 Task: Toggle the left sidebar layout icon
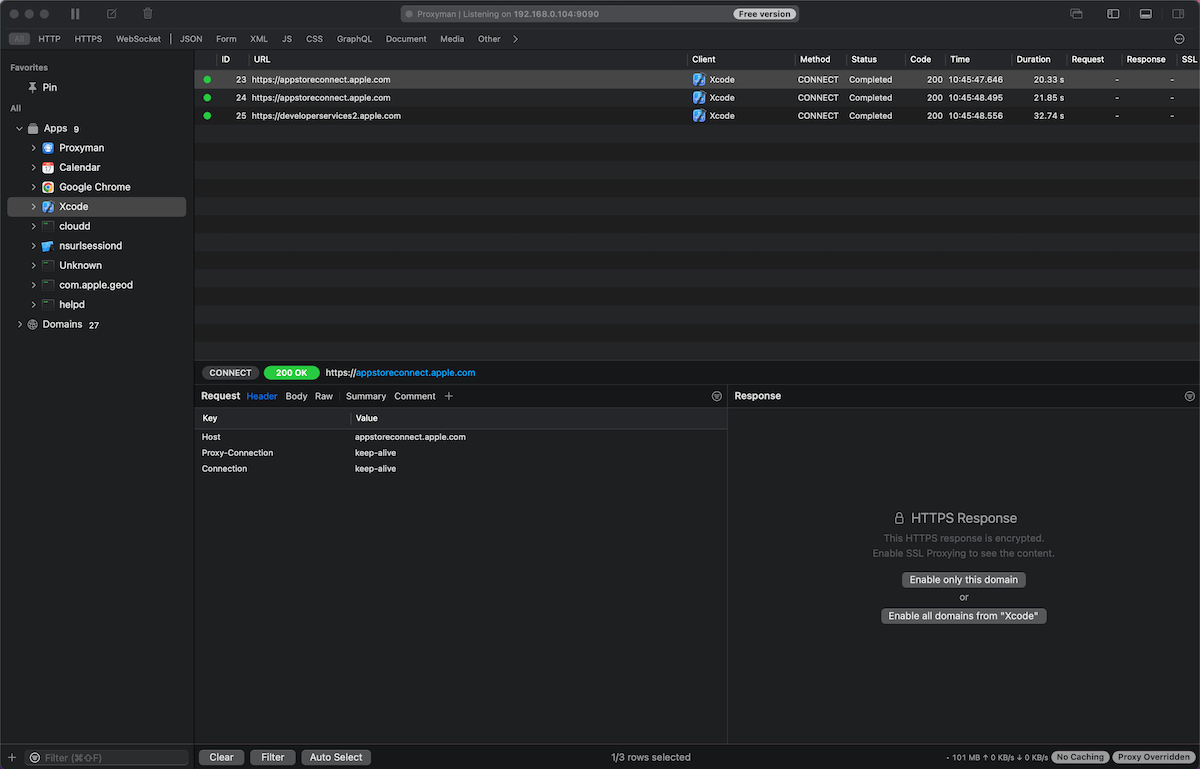coord(1112,14)
